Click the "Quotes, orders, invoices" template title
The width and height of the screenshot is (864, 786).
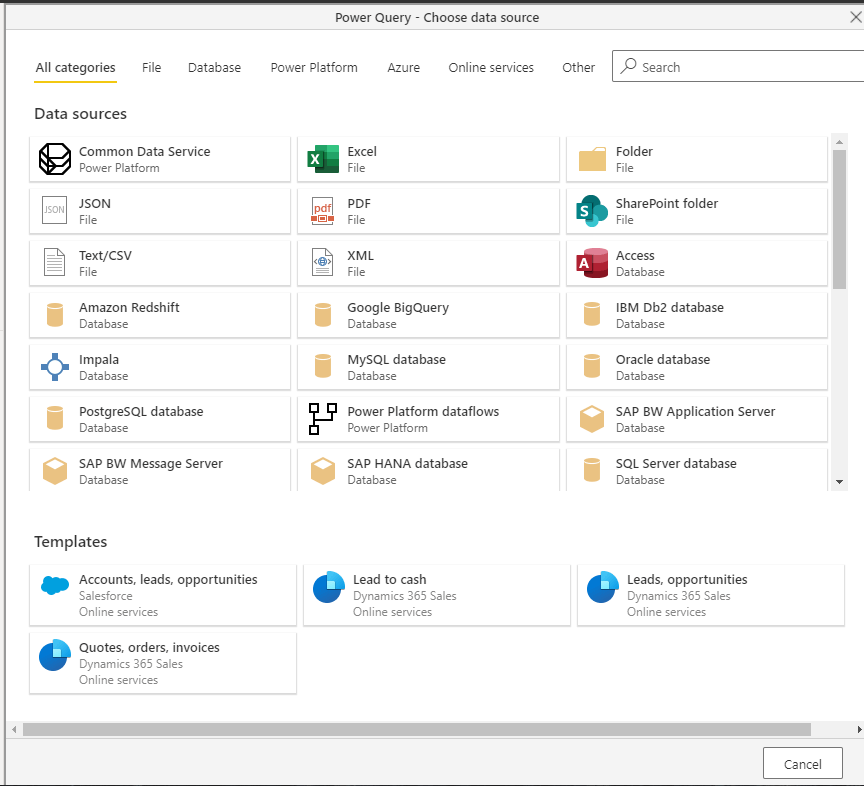pos(149,647)
